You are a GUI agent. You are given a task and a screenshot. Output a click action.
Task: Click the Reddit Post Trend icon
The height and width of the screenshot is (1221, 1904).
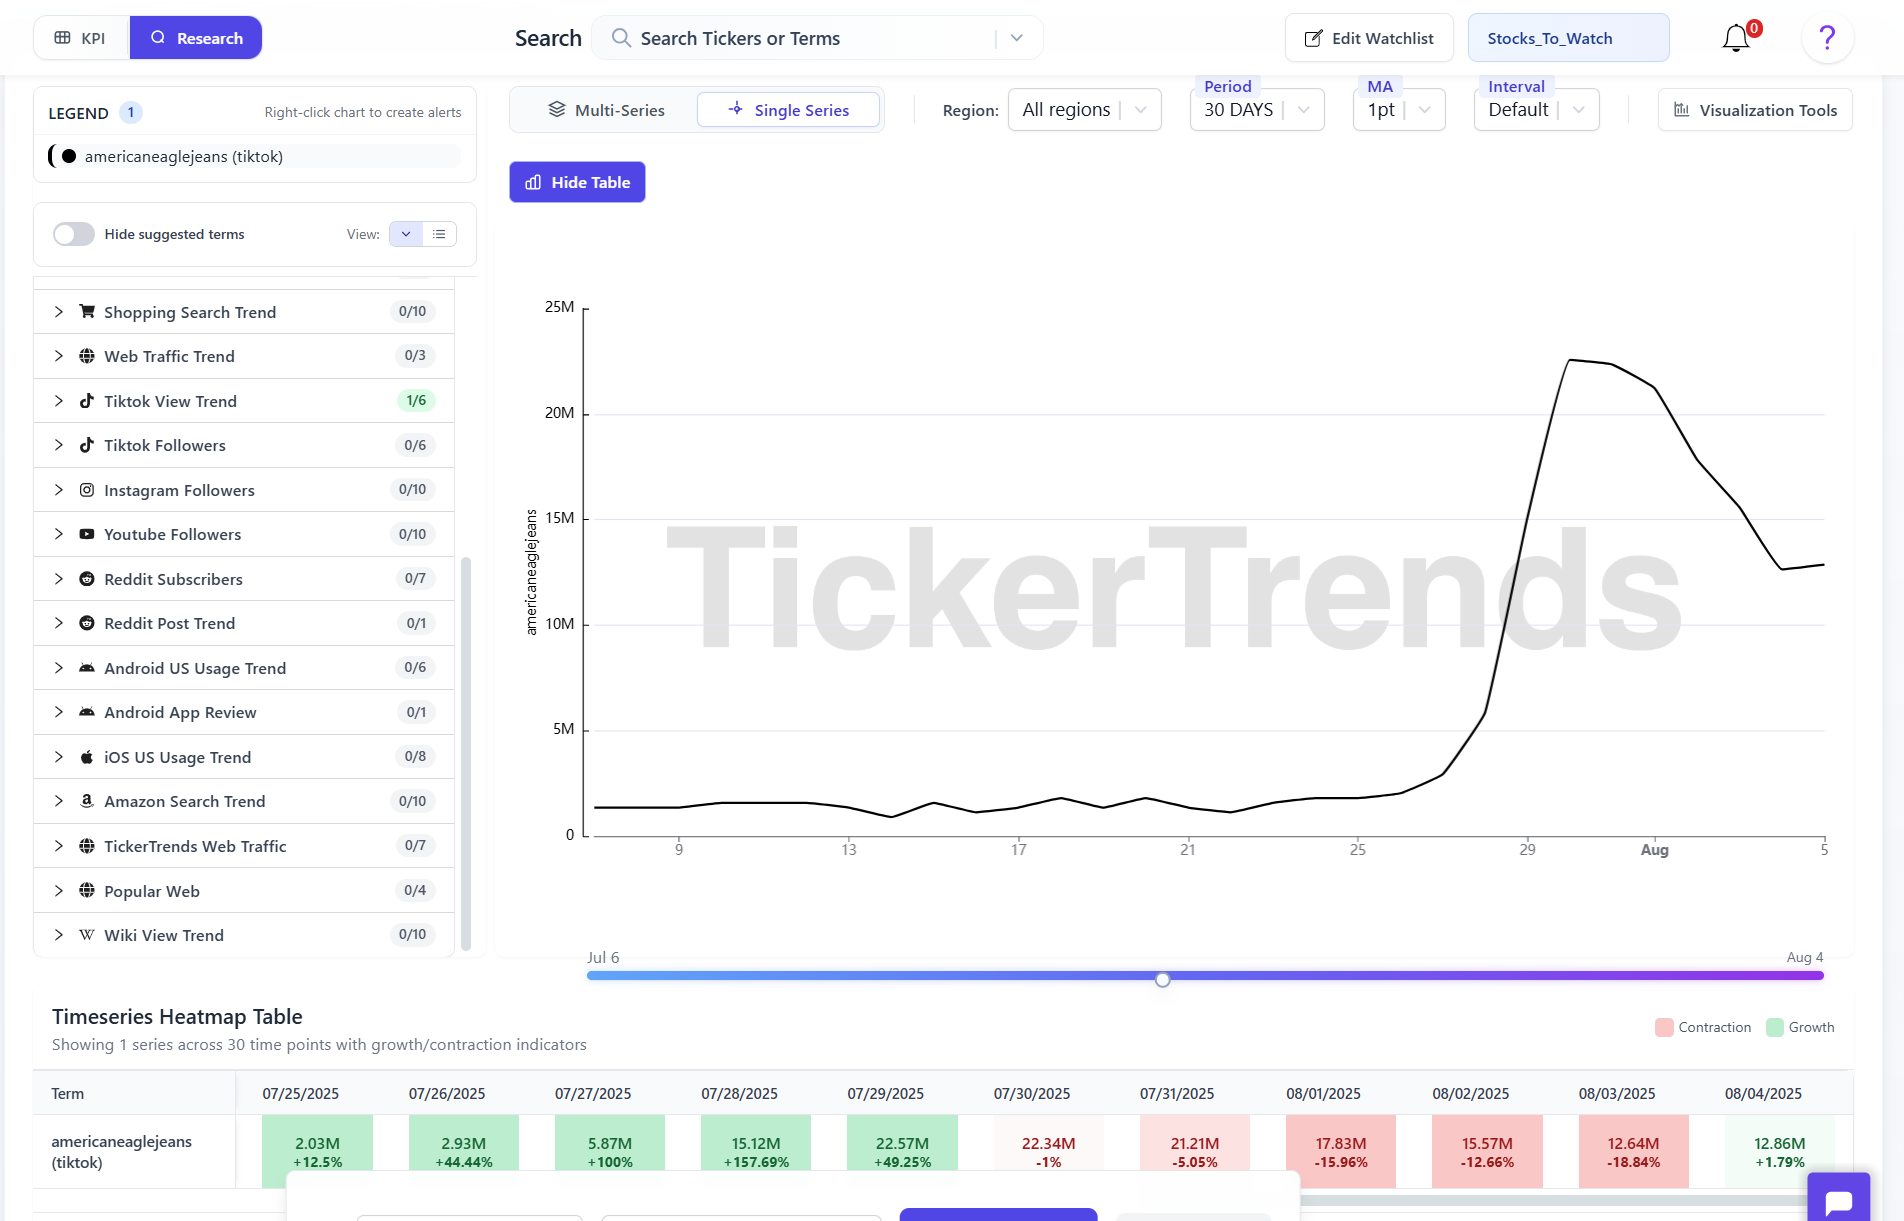pos(87,623)
